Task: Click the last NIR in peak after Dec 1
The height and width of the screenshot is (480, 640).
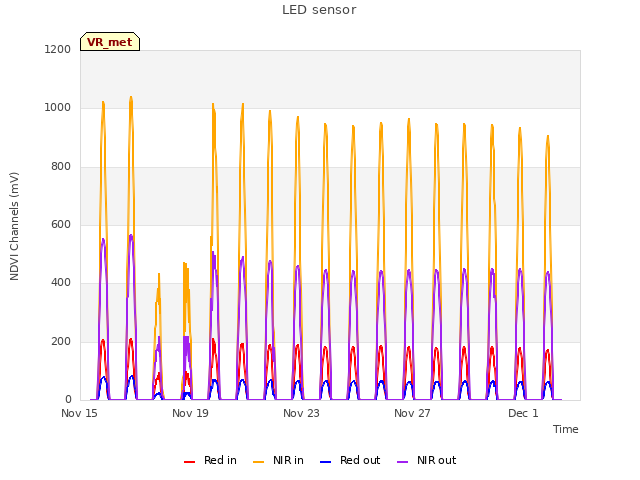Action: pos(548,136)
